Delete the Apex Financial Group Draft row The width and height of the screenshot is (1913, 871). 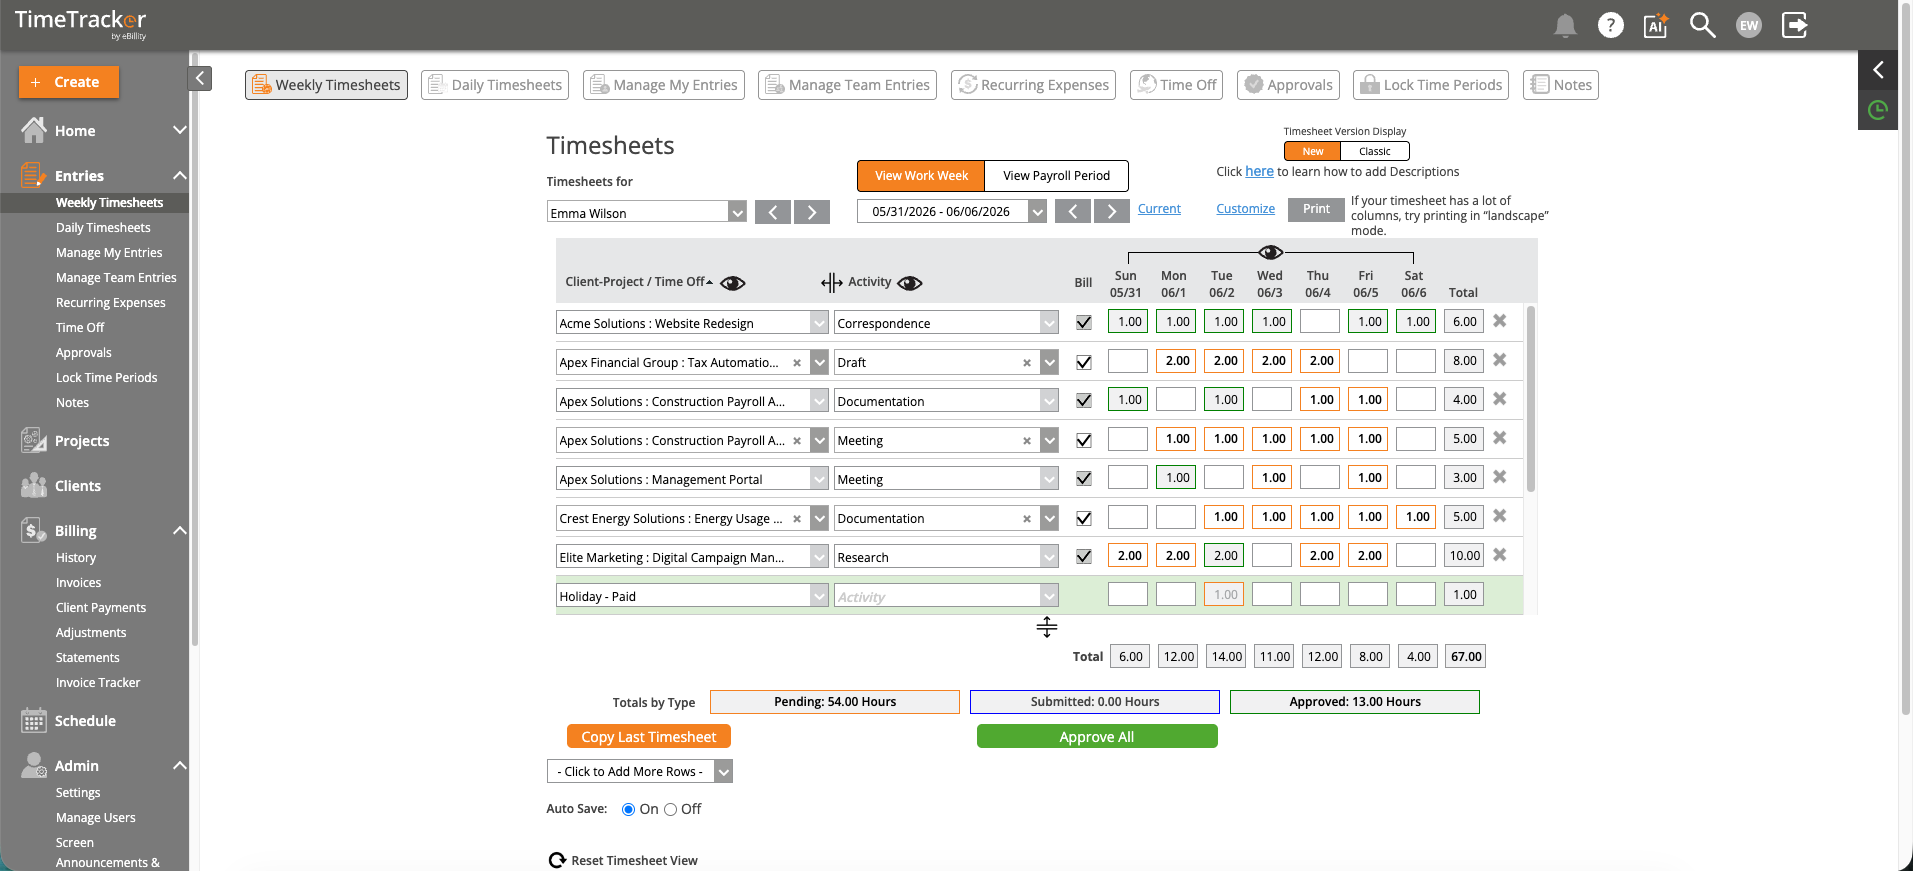click(1499, 360)
